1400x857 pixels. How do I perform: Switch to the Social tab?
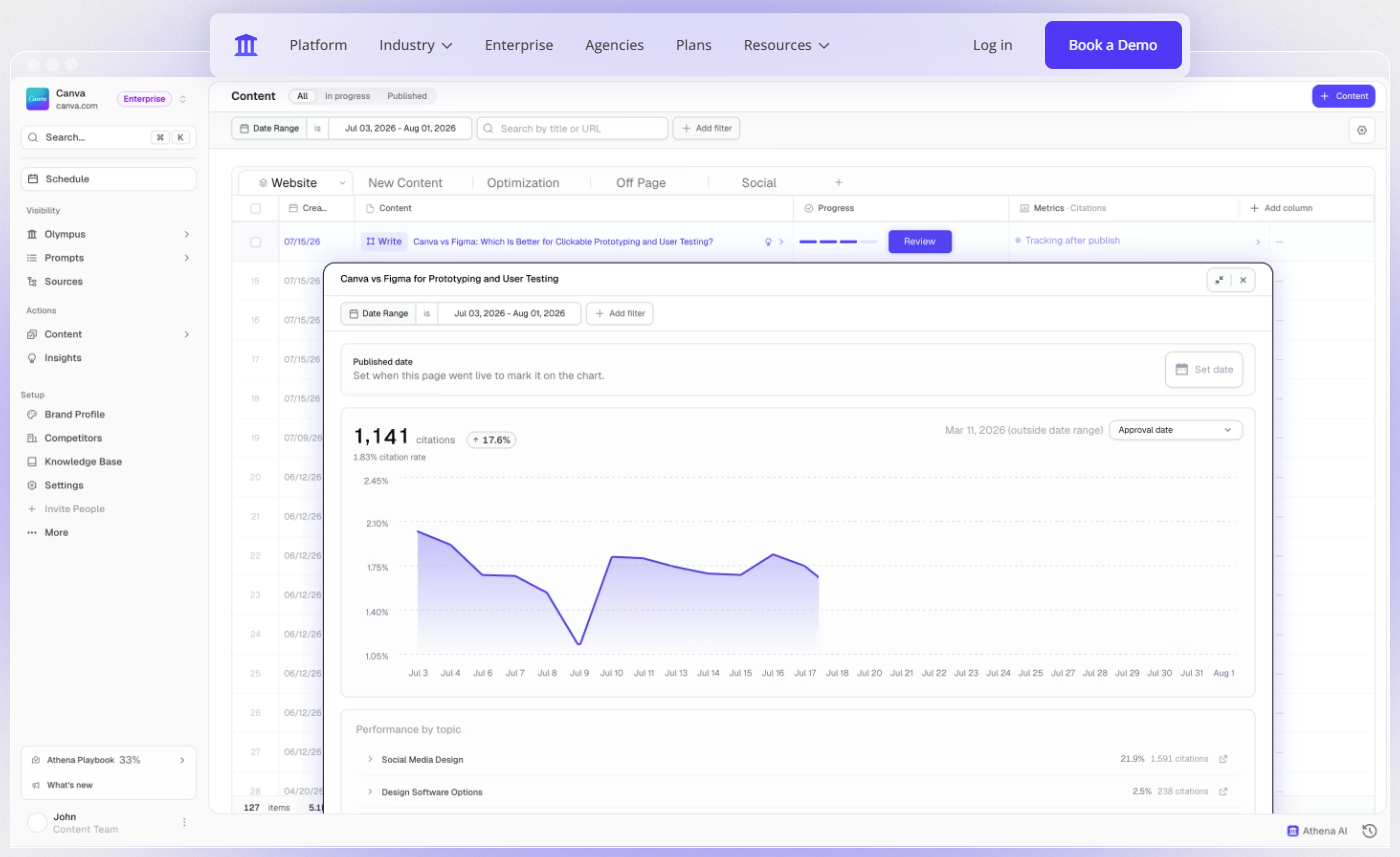759,183
